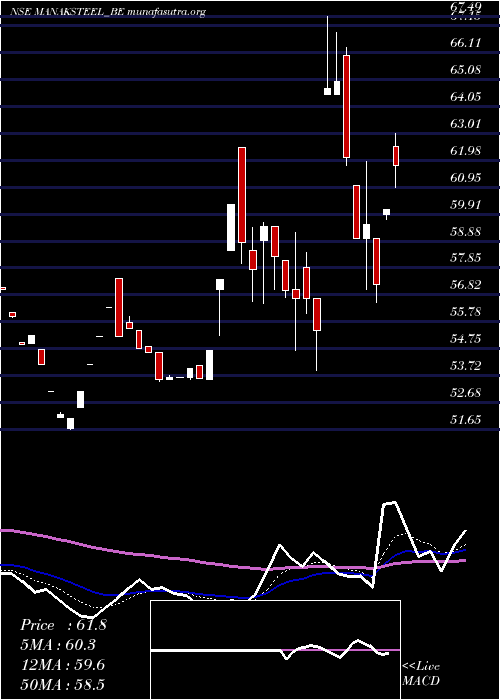
Task: Click the tall red candle peaking near 66
Action: pos(346,106)
